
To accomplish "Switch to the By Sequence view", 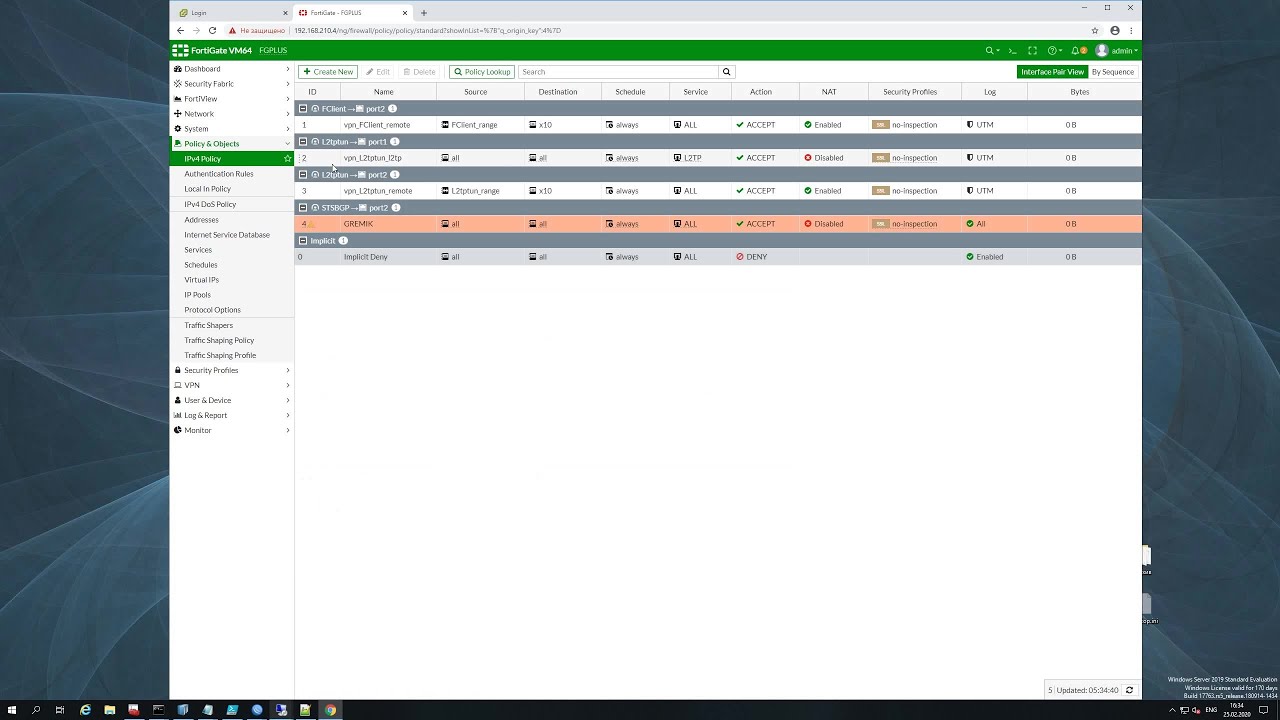I will pyautogui.click(x=1113, y=72).
